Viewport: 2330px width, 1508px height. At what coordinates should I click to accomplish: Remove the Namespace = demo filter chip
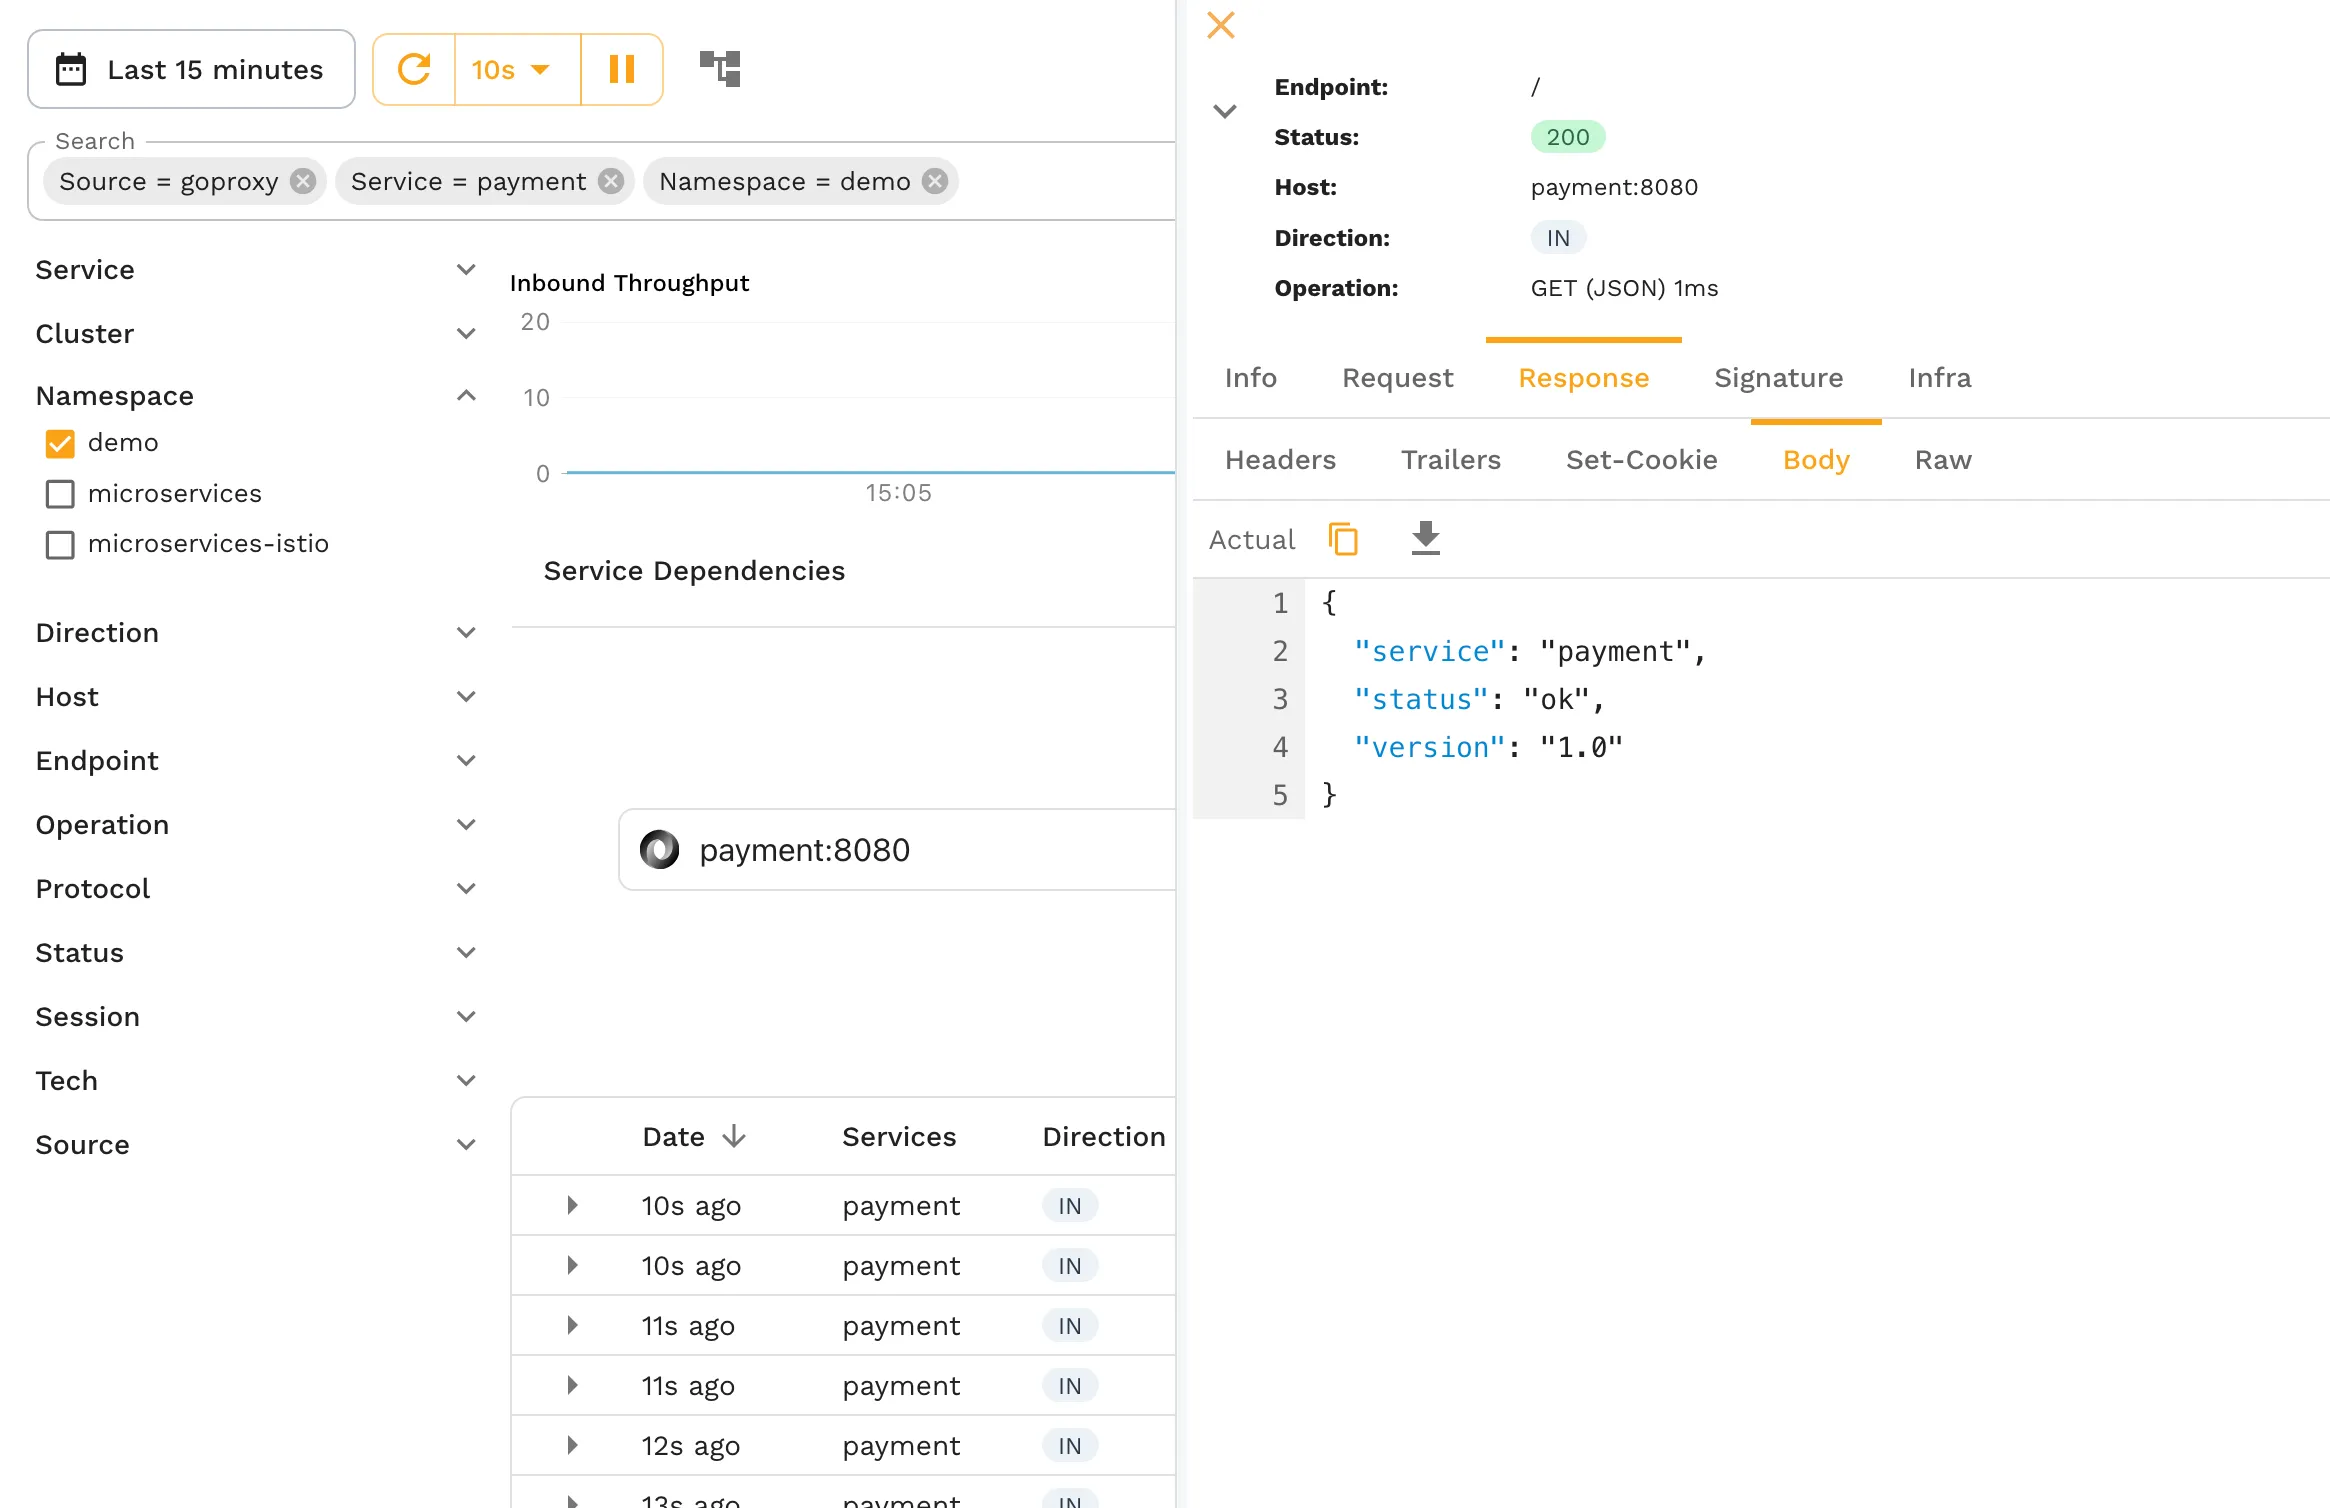(x=934, y=181)
